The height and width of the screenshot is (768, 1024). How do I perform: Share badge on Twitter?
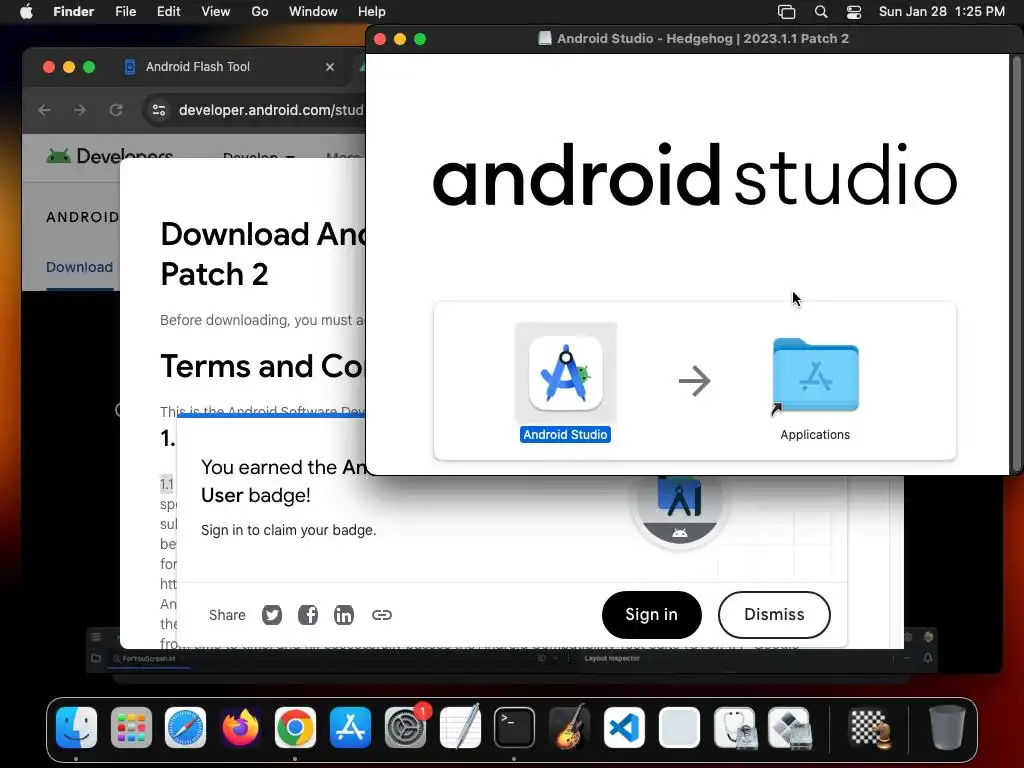point(272,615)
